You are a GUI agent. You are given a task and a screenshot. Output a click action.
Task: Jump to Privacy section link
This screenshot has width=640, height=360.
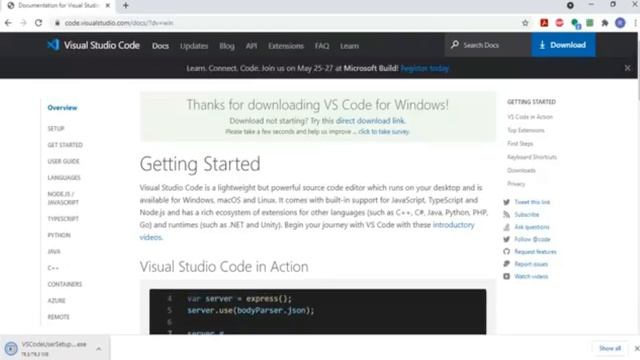click(x=516, y=184)
